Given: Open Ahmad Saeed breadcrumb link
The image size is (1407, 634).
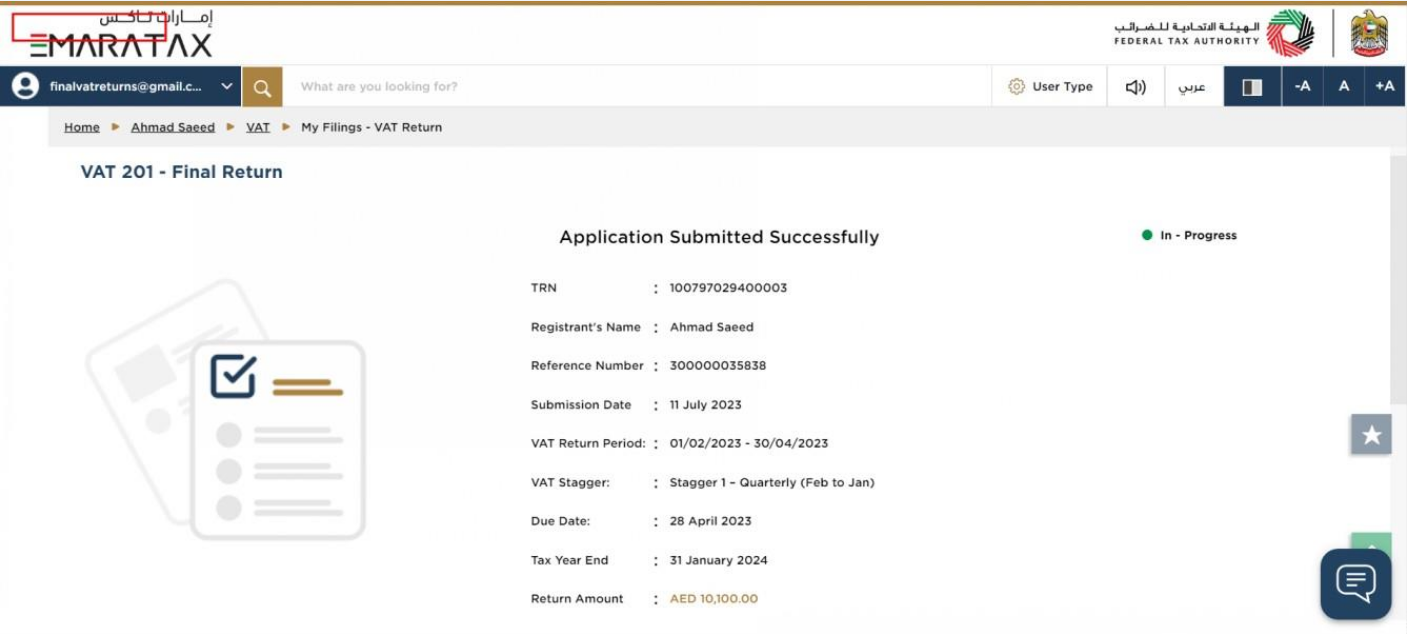Looking at the screenshot, I should click(x=173, y=127).
